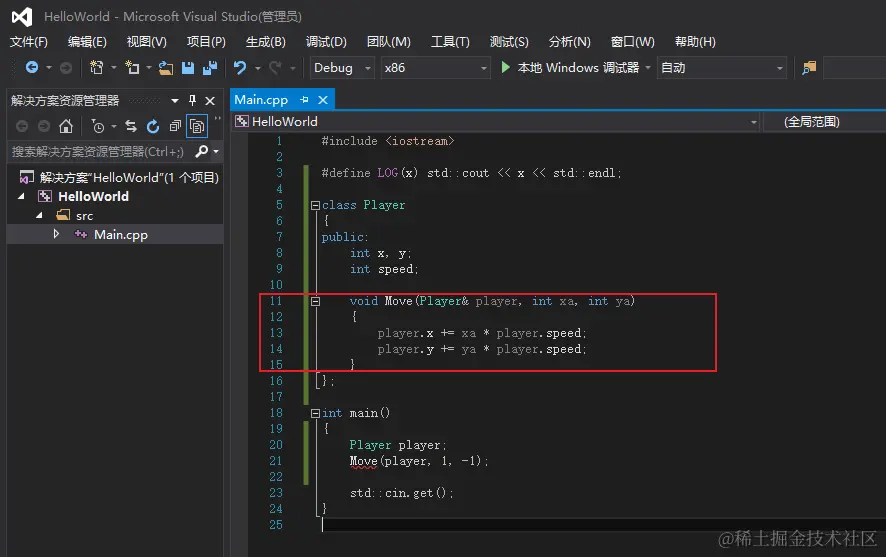
Task: Expand the Main.cpp tree node arrow
Action: (56, 234)
